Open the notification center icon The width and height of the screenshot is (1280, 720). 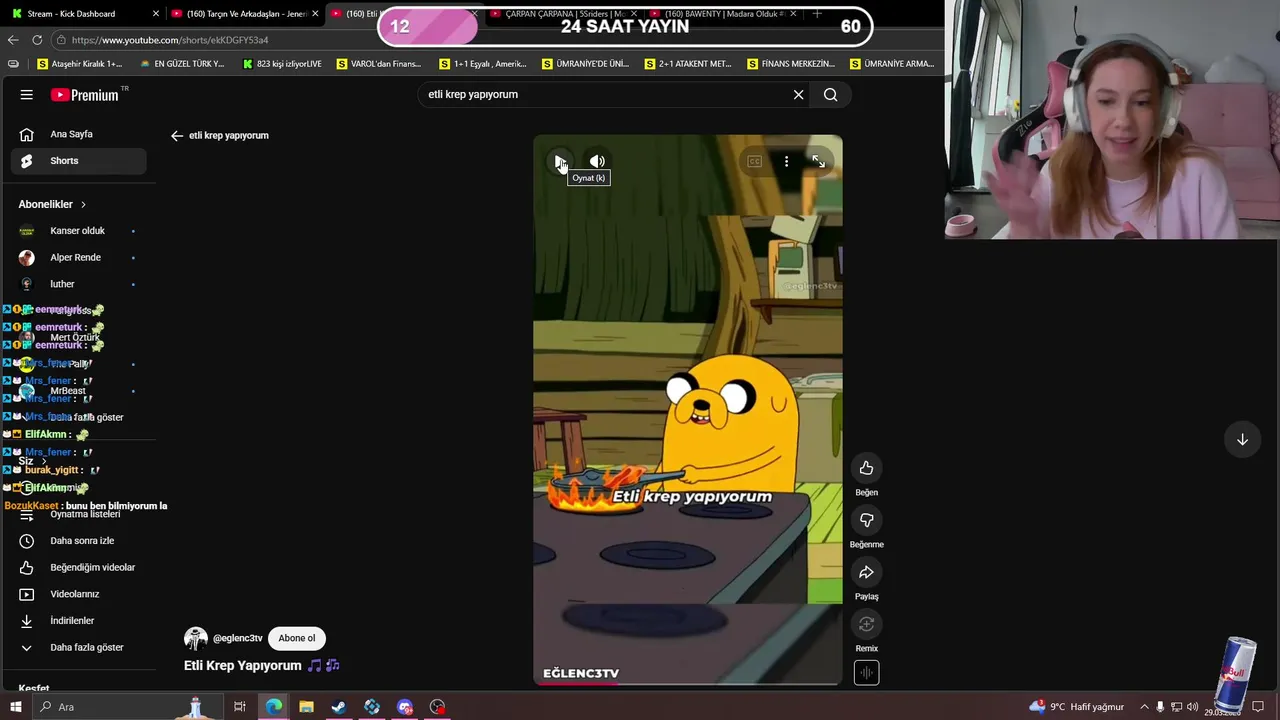[1256, 707]
